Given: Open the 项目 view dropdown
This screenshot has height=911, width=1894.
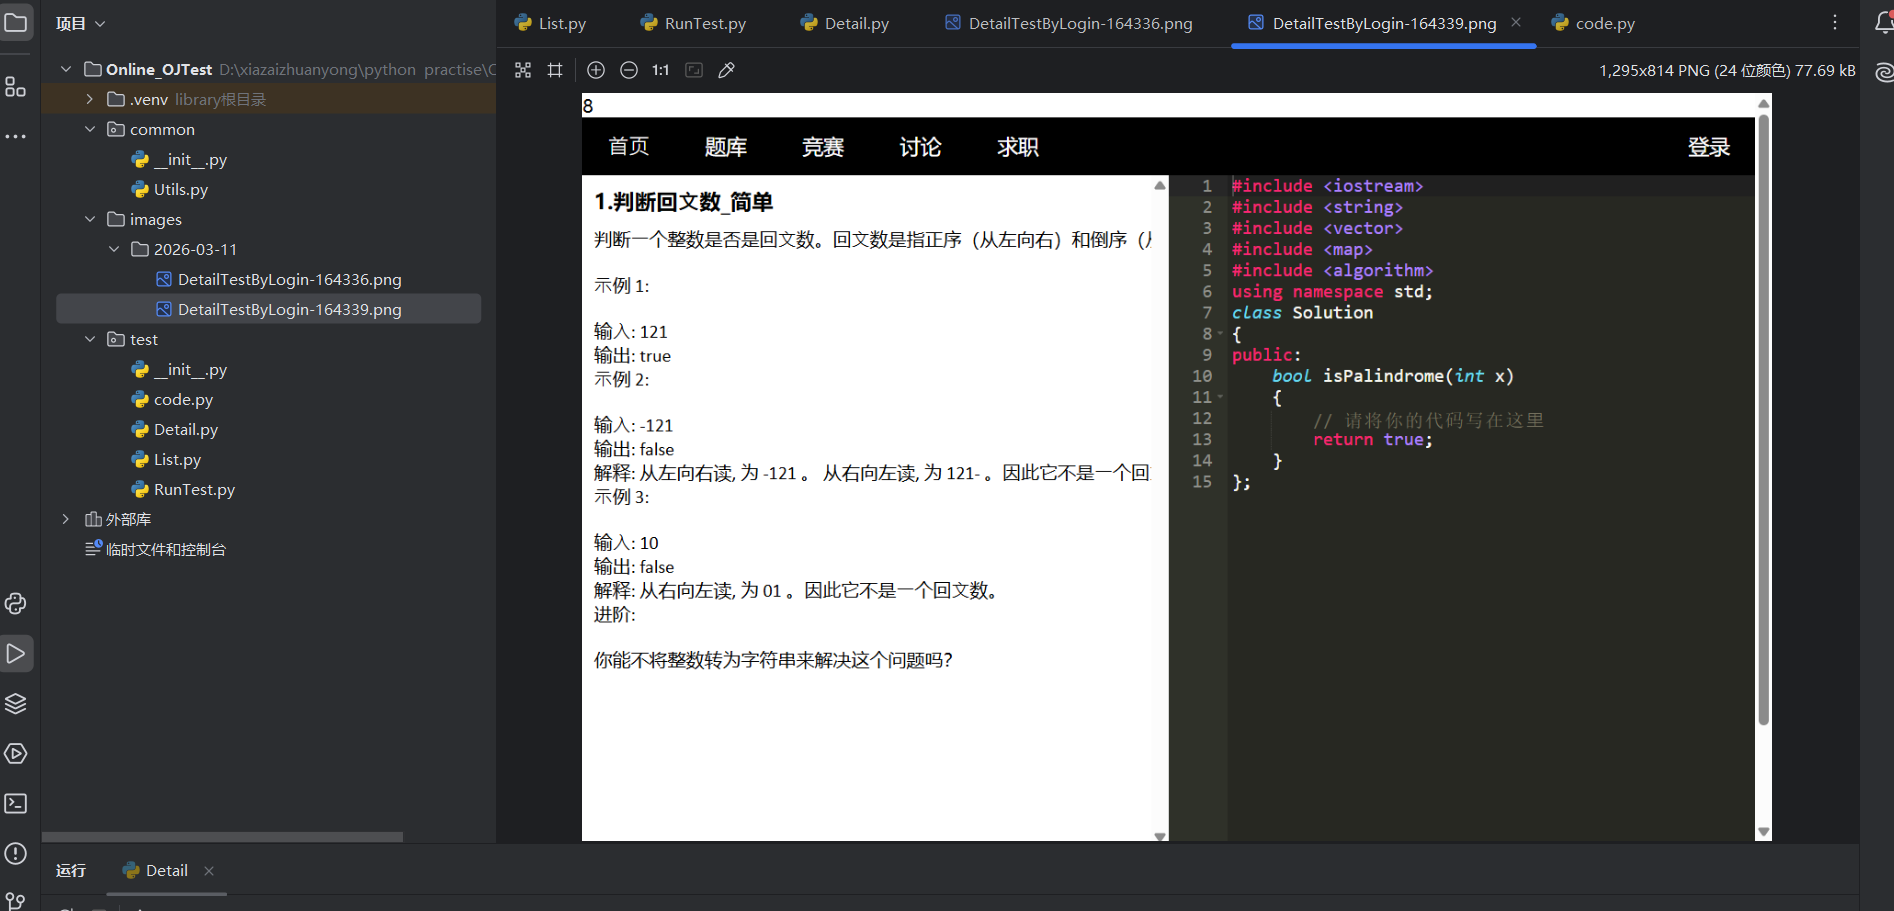Looking at the screenshot, I should [x=81, y=23].
